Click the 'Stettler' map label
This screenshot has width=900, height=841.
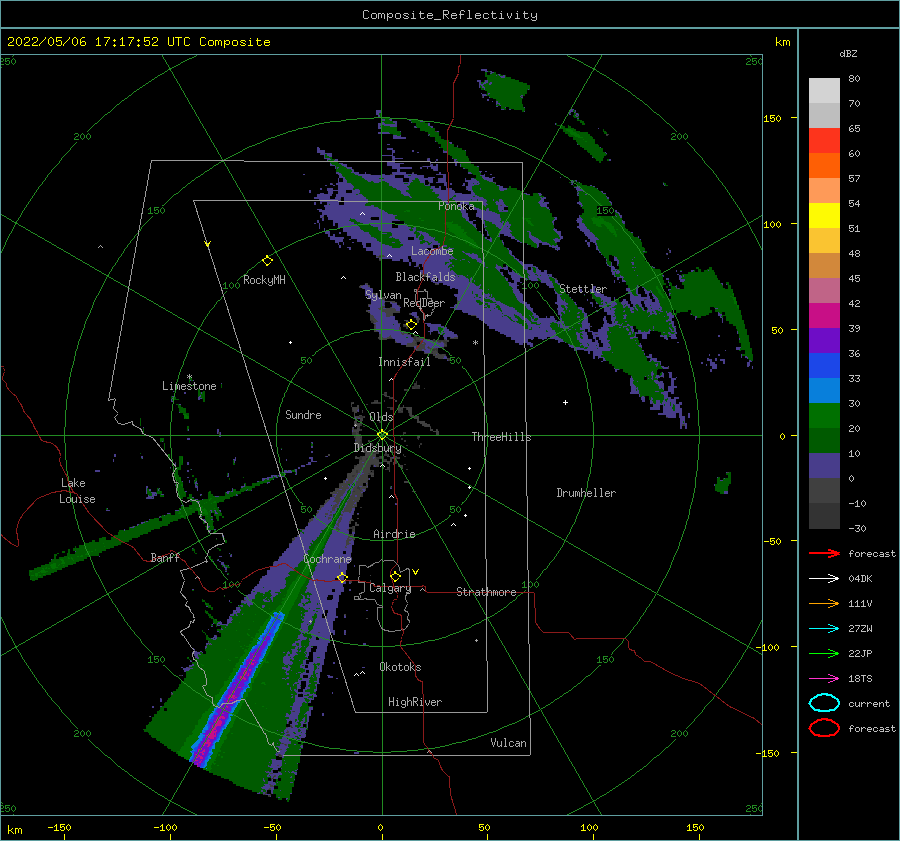[x=583, y=289]
